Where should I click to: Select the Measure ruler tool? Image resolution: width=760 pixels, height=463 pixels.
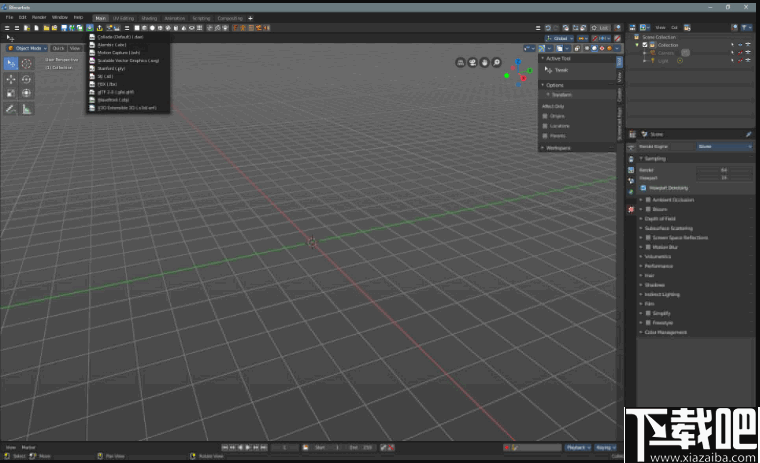pyautogui.click(x=26, y=109)
